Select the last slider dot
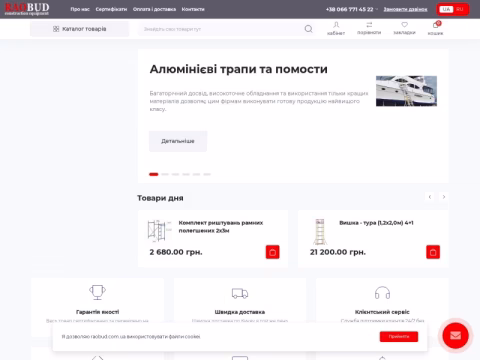 pos(207,174)
